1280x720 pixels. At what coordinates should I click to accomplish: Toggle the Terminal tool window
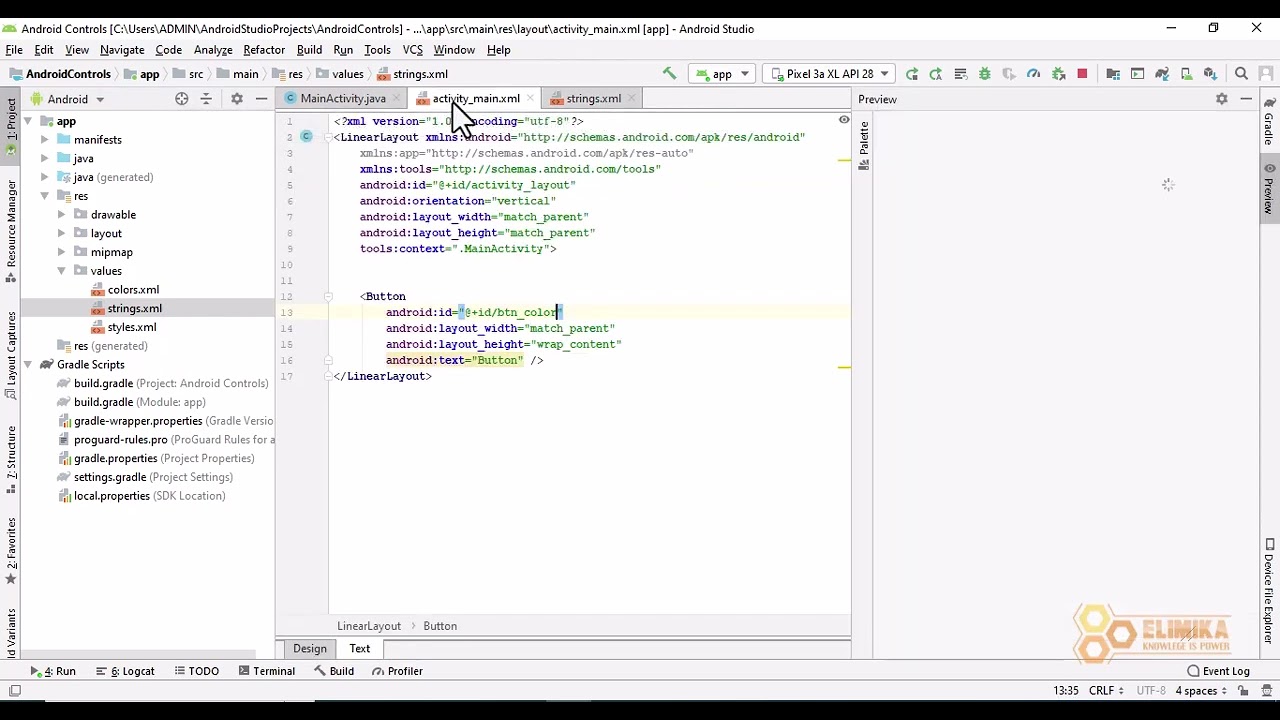click(x=266, y=671)
